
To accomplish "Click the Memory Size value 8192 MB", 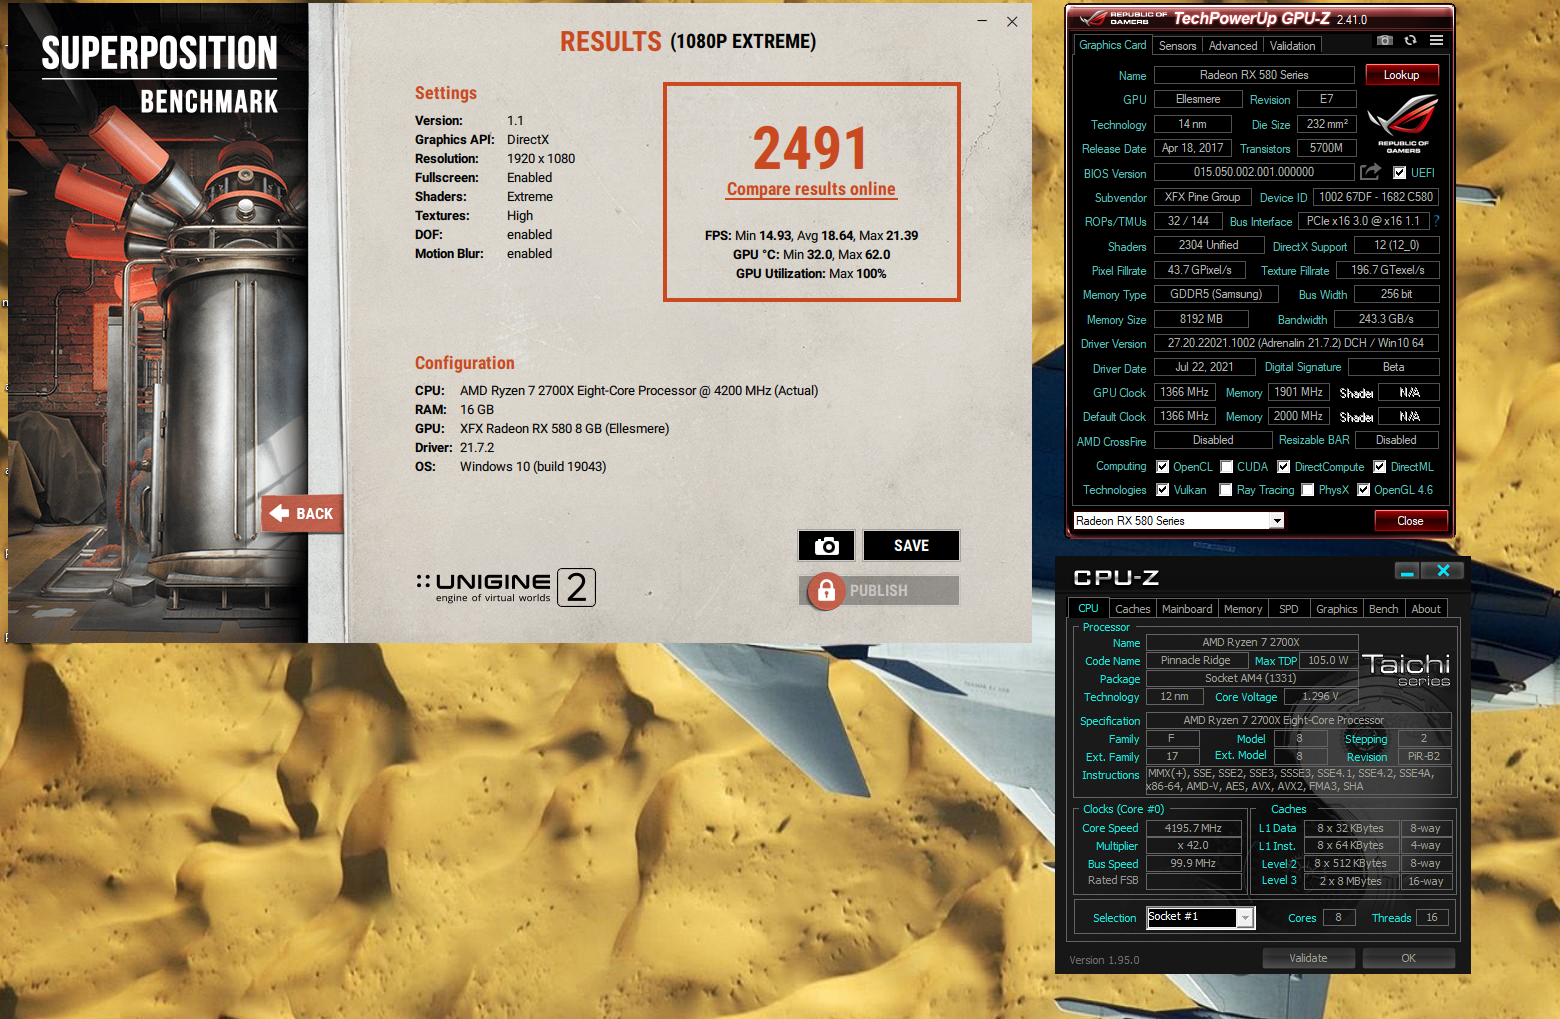I will 1201,319.
